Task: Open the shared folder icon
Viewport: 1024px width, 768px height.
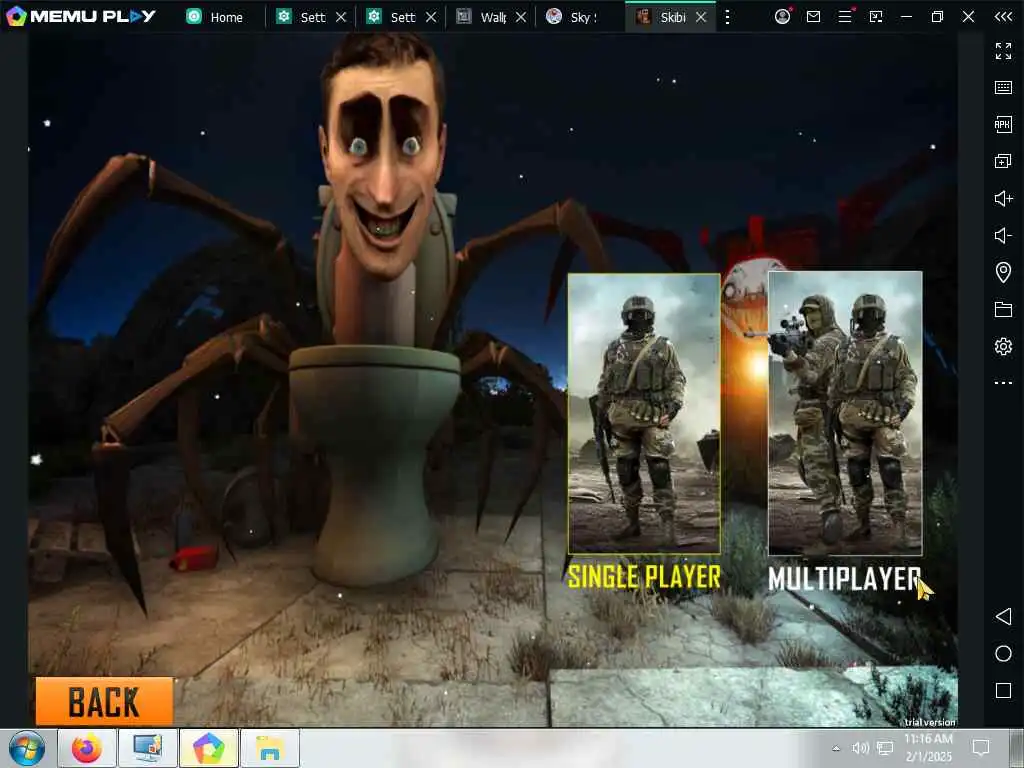Action: [x=1003, y=309]
